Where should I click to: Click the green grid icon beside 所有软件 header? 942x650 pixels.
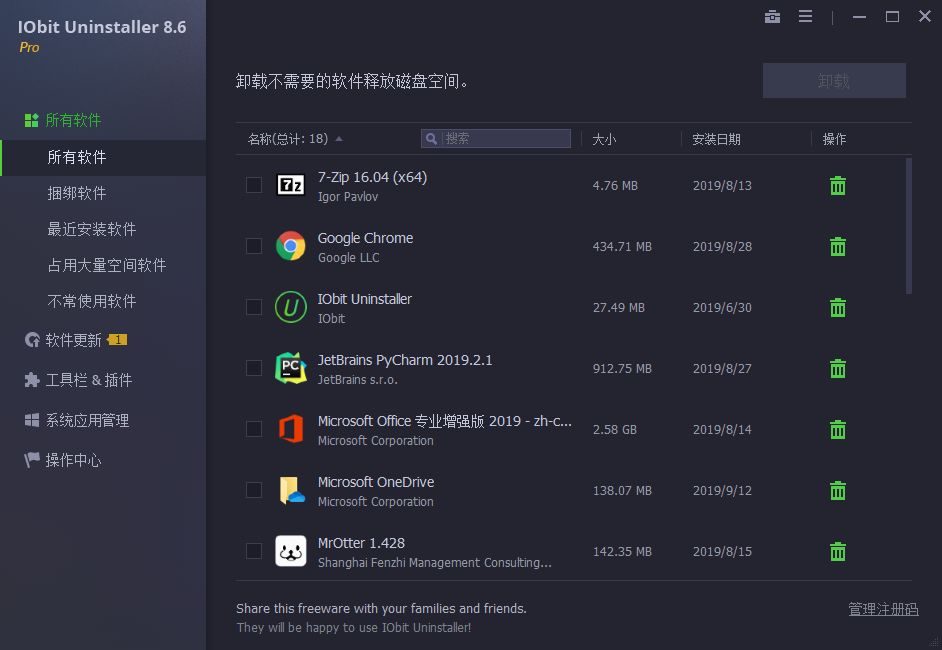click(31, 120)
